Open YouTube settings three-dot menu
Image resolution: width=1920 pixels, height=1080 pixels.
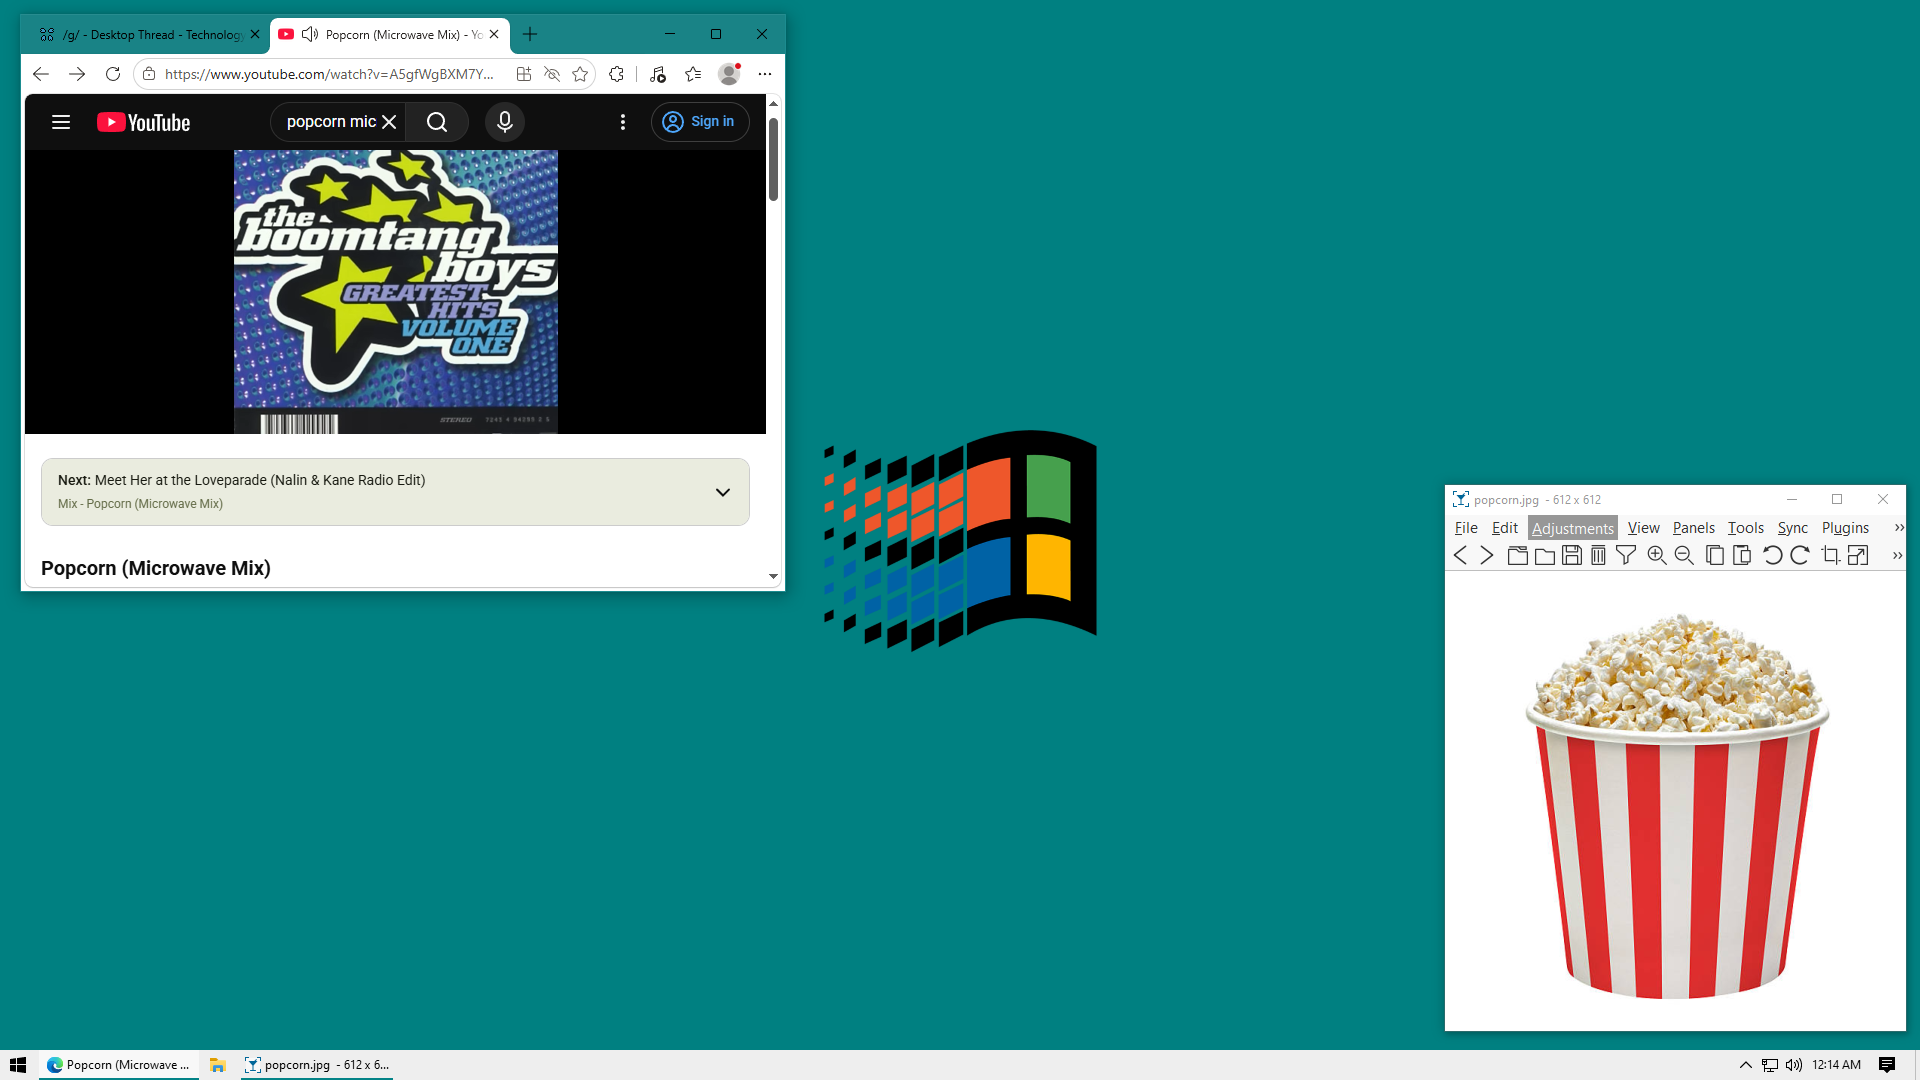[623, 122]
